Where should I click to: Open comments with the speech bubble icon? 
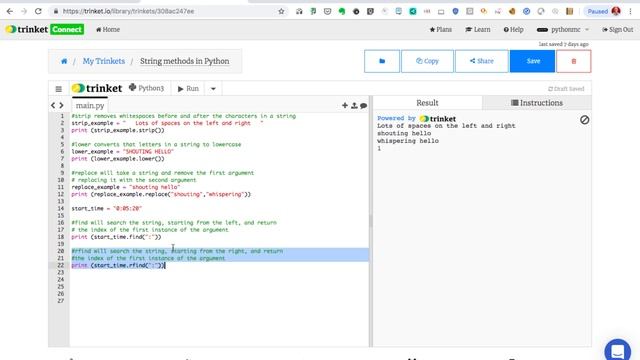point(363,106)
